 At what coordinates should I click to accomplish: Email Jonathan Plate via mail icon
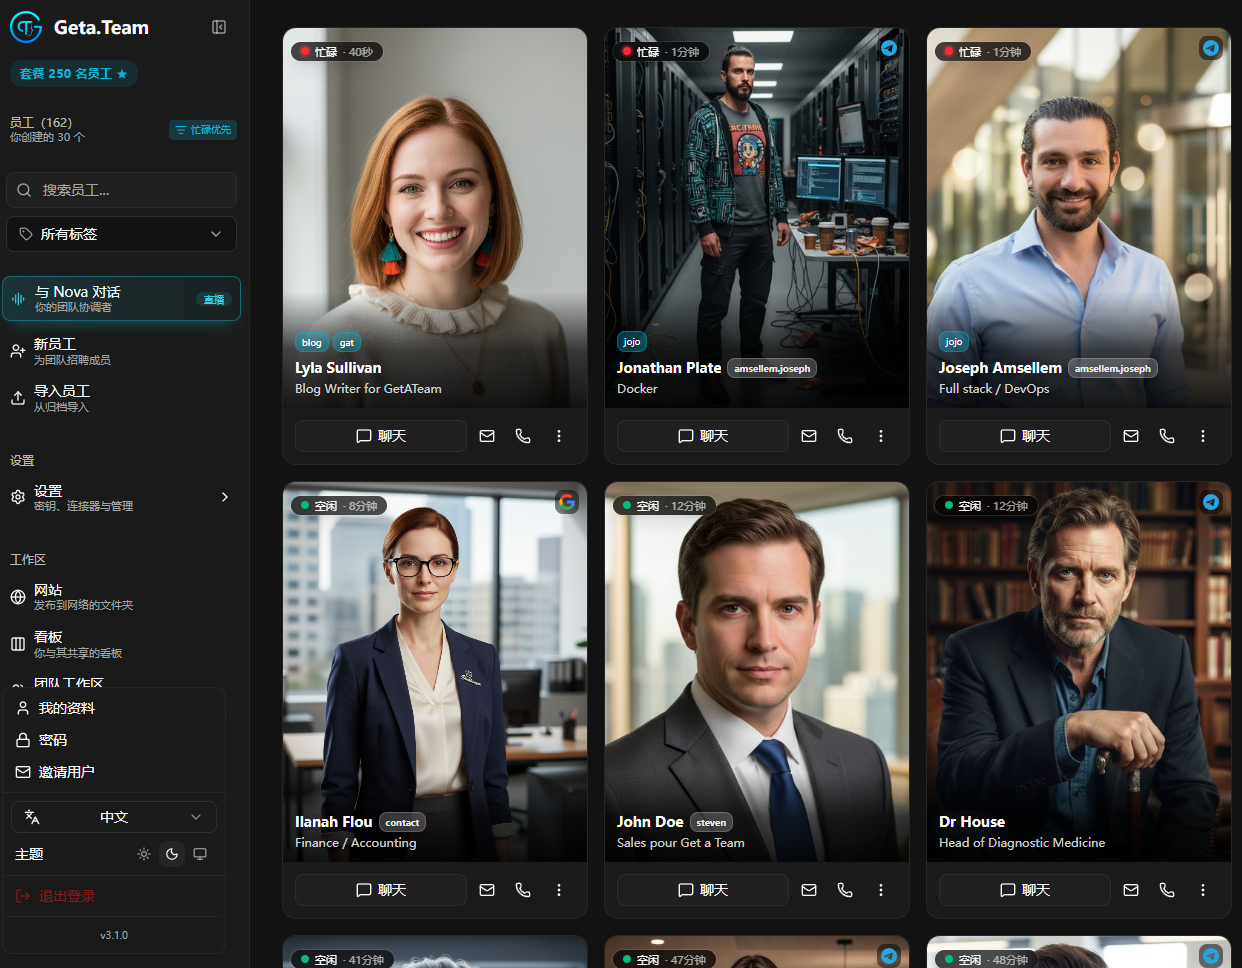809,436
